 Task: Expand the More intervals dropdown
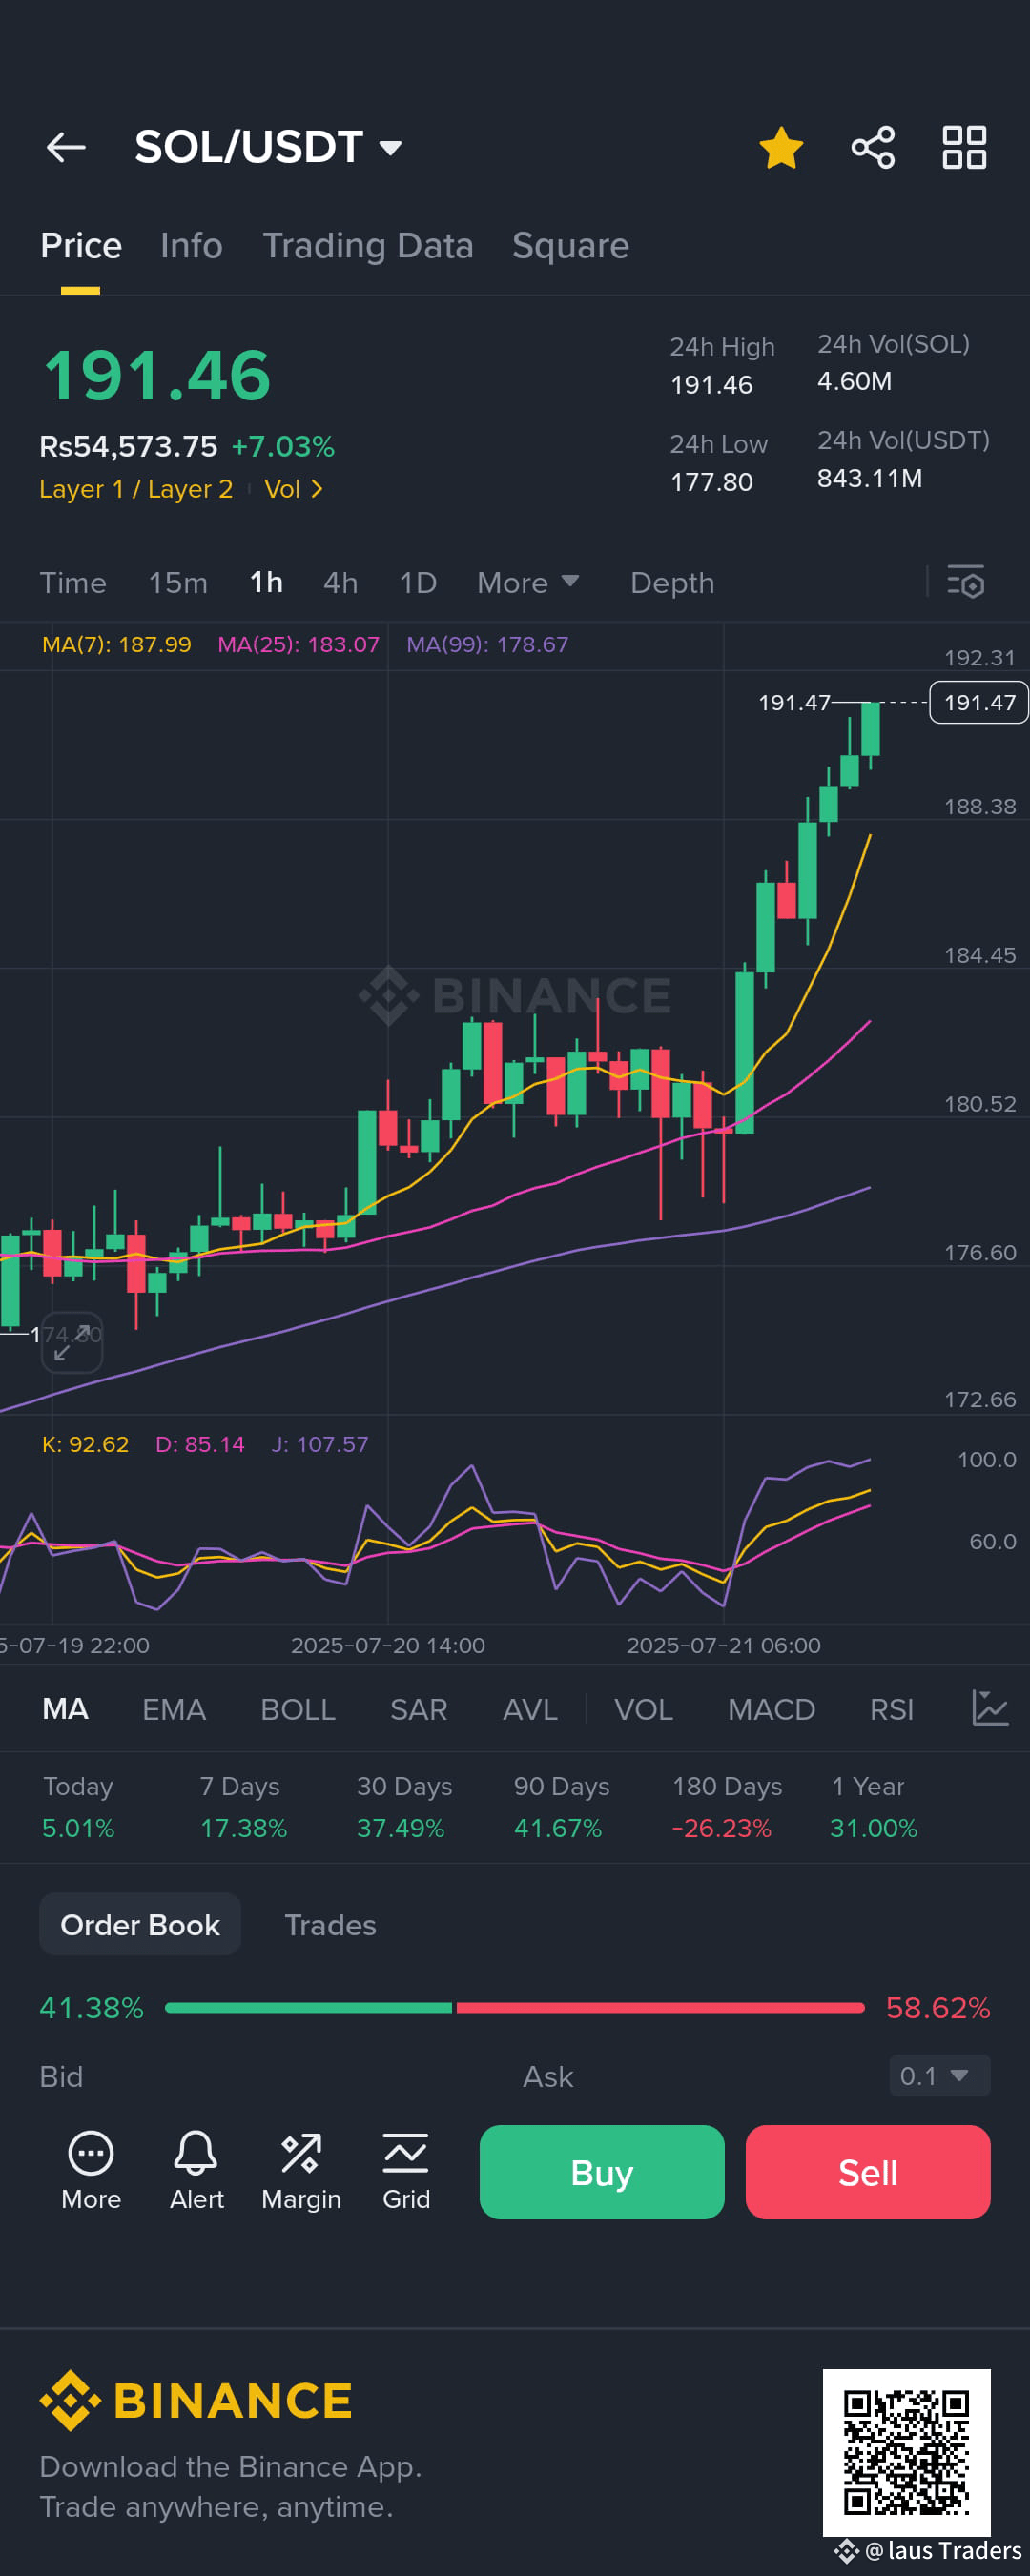[528, 583]
